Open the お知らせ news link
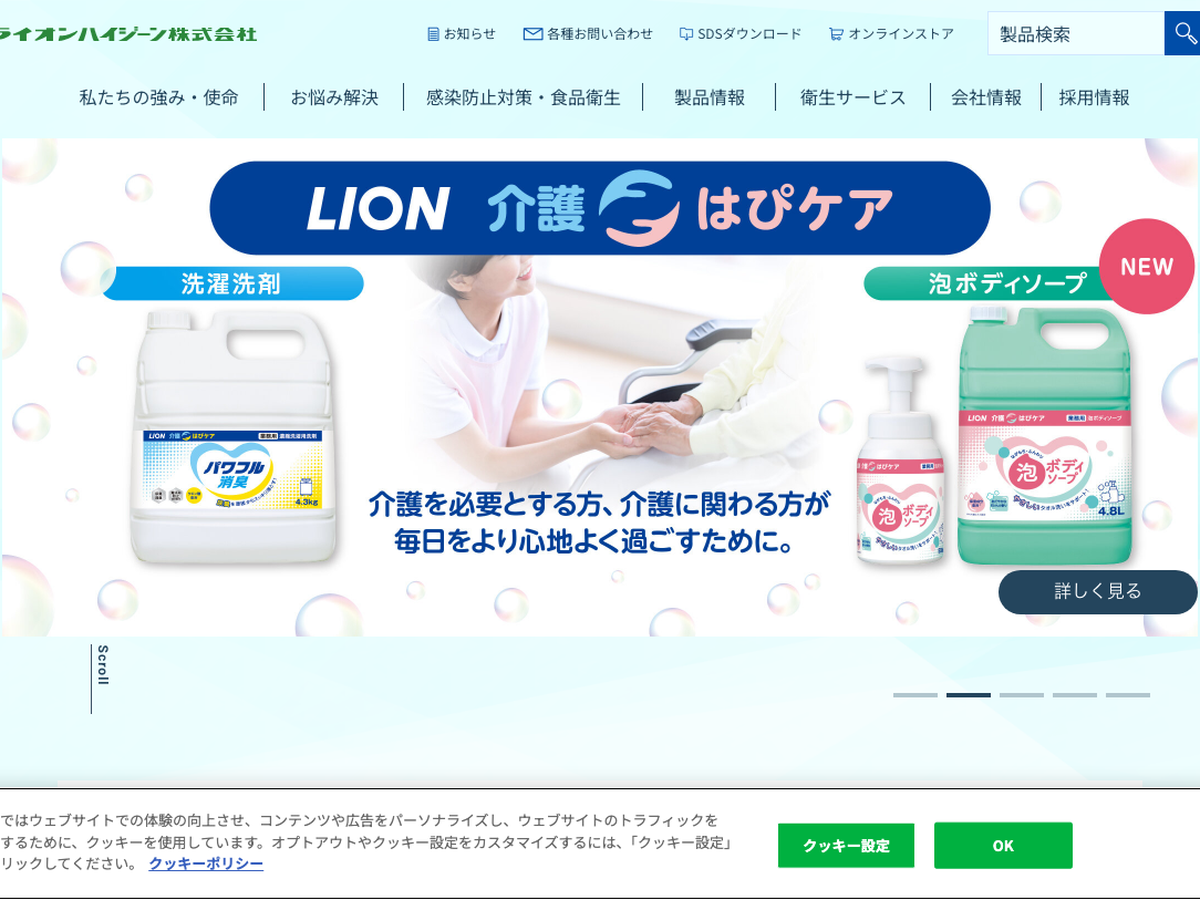1200x900 pixels. tap(461, 34)
